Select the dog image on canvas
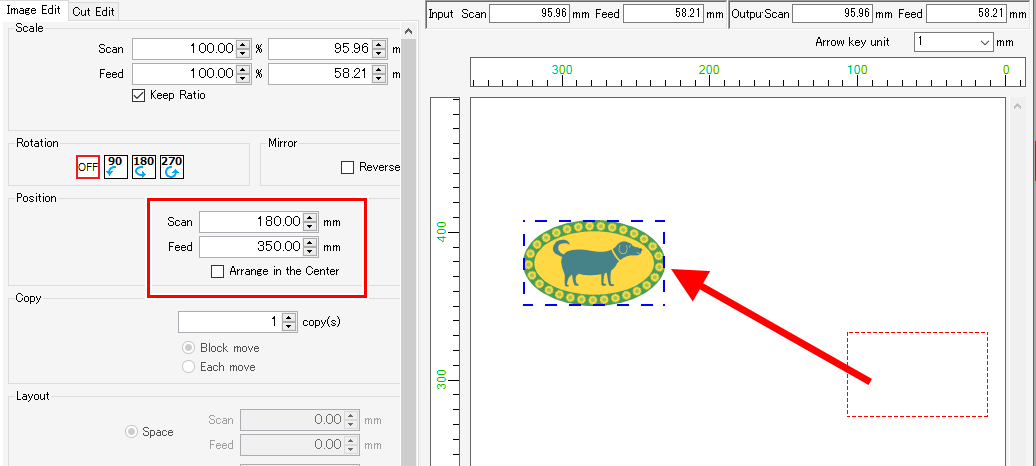1036x466 pixels. tap(593, 263)
